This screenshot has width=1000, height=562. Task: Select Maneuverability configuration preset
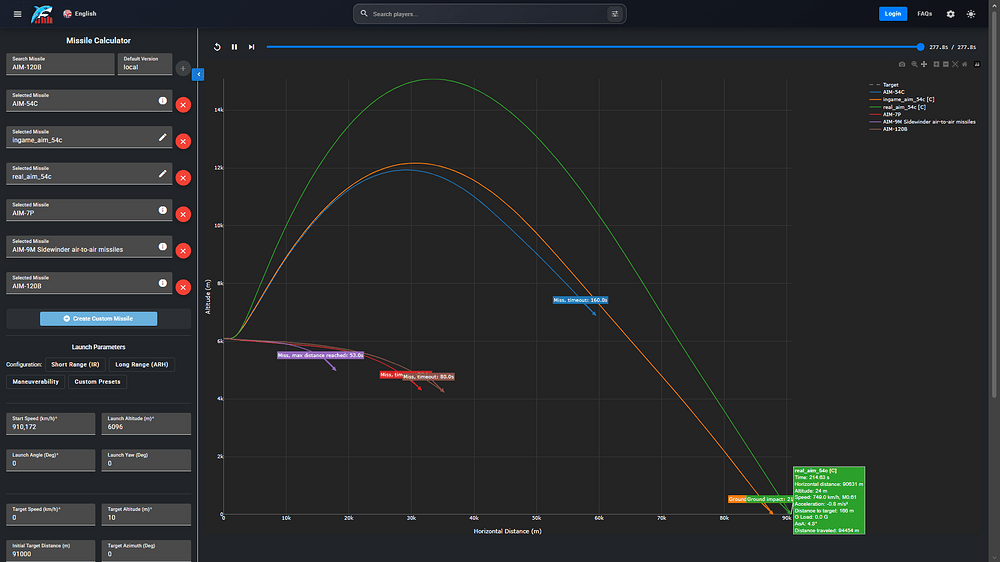36,381
